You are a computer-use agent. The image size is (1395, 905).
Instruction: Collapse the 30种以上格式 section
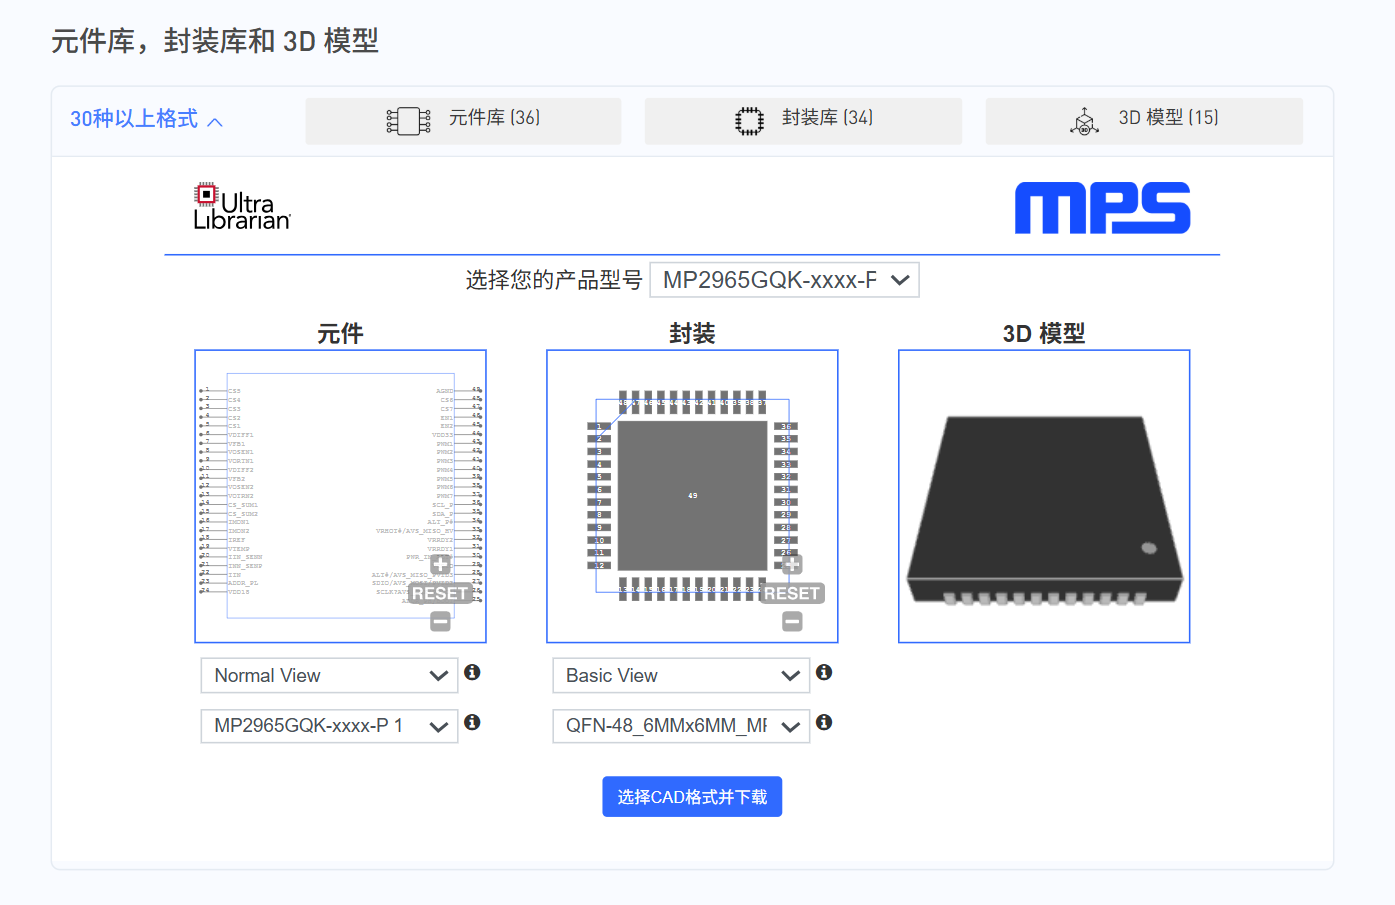(x=146, y=120)
